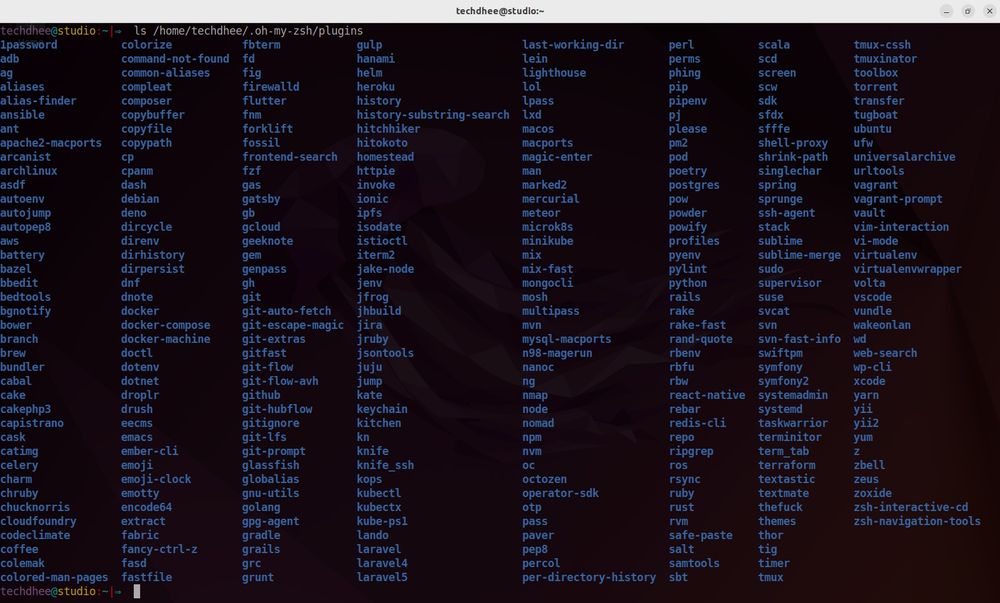Click the close button on the terminal window
This screenshot has height=603, width=1000.
(988, 9)
